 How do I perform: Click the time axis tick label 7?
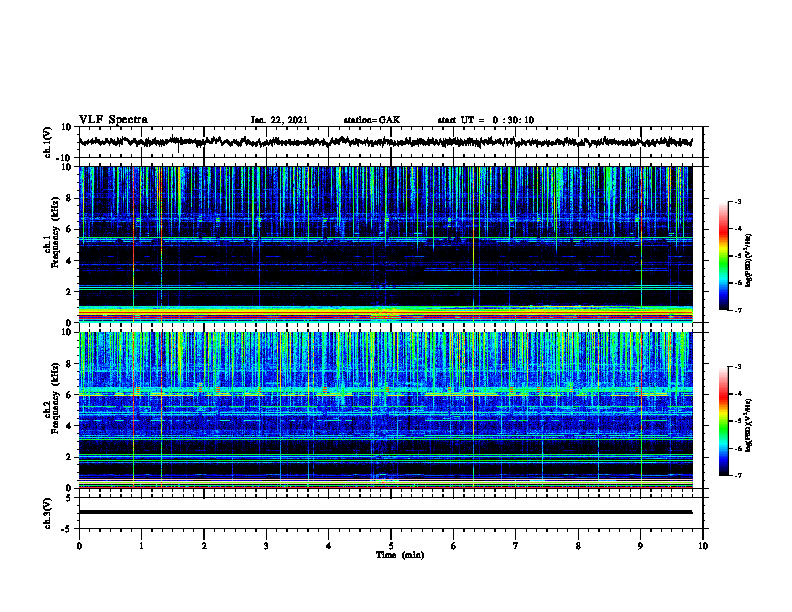516,546
